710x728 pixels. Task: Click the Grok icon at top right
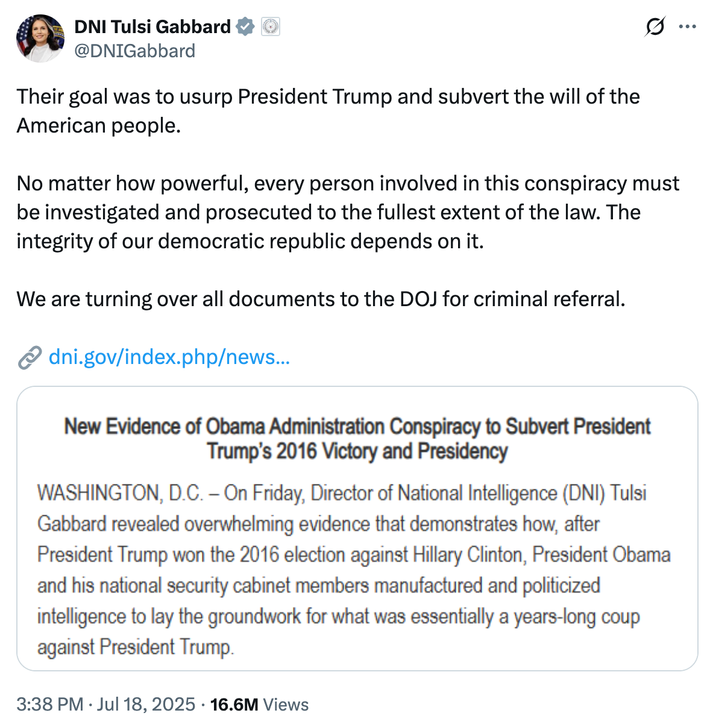656,27
